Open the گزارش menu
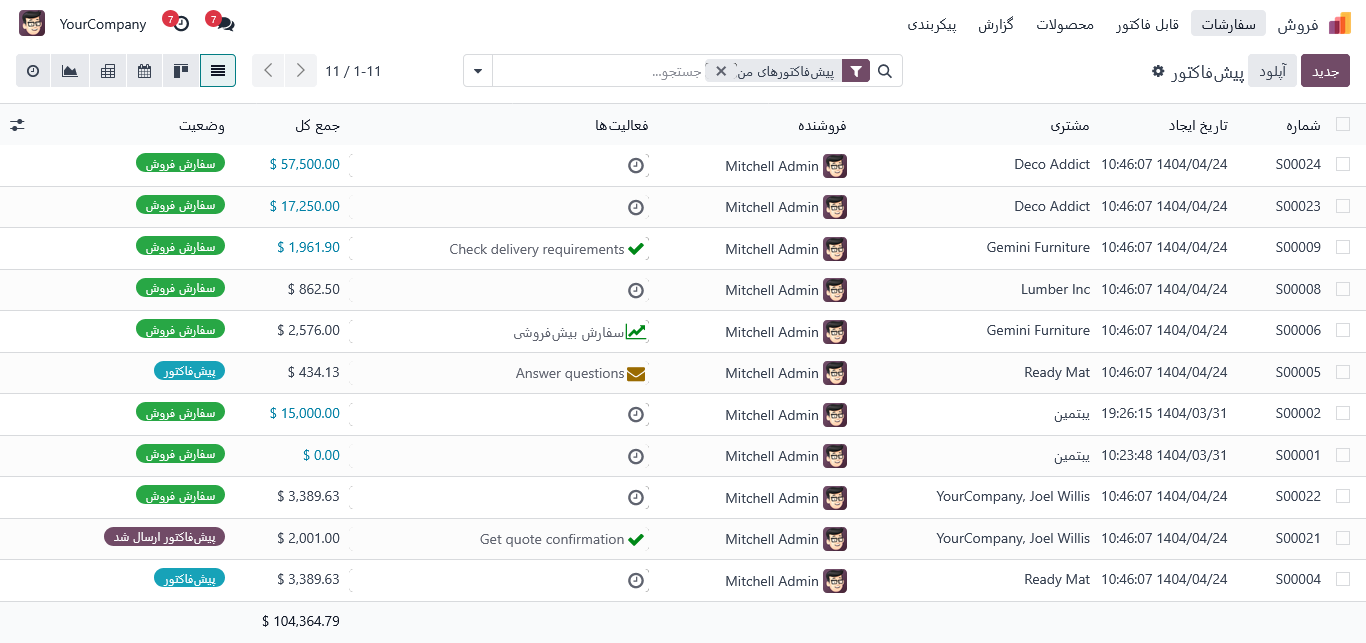 (x=995, y=24)
